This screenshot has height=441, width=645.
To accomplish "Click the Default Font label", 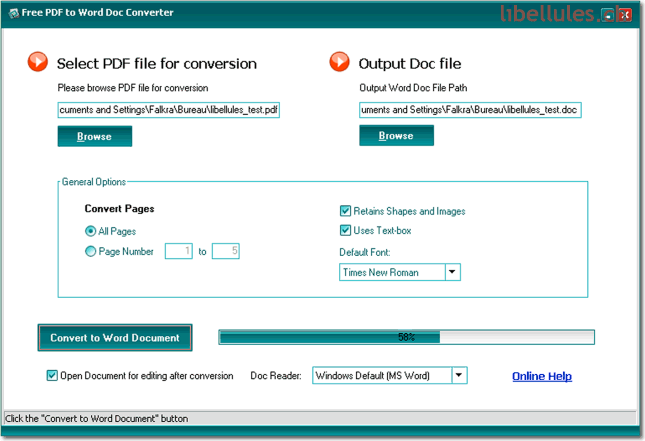I will [365, 252].
